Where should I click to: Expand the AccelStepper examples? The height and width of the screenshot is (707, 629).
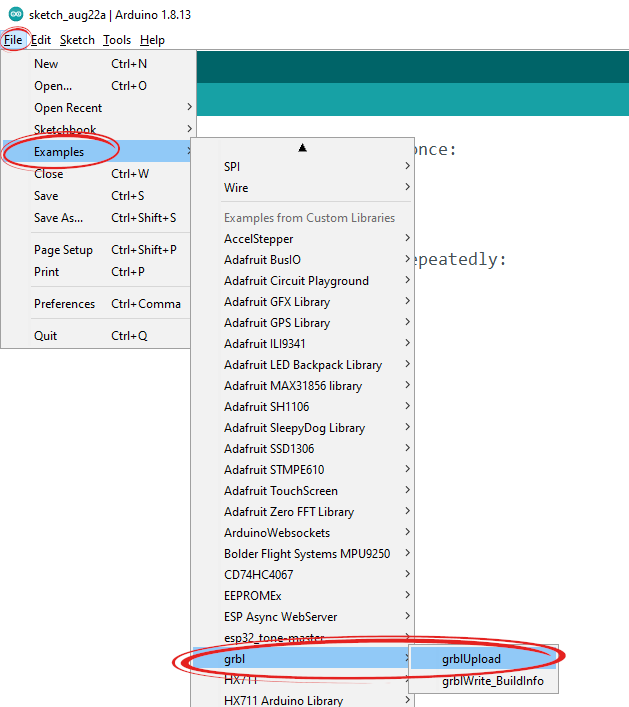pos(303,239)
